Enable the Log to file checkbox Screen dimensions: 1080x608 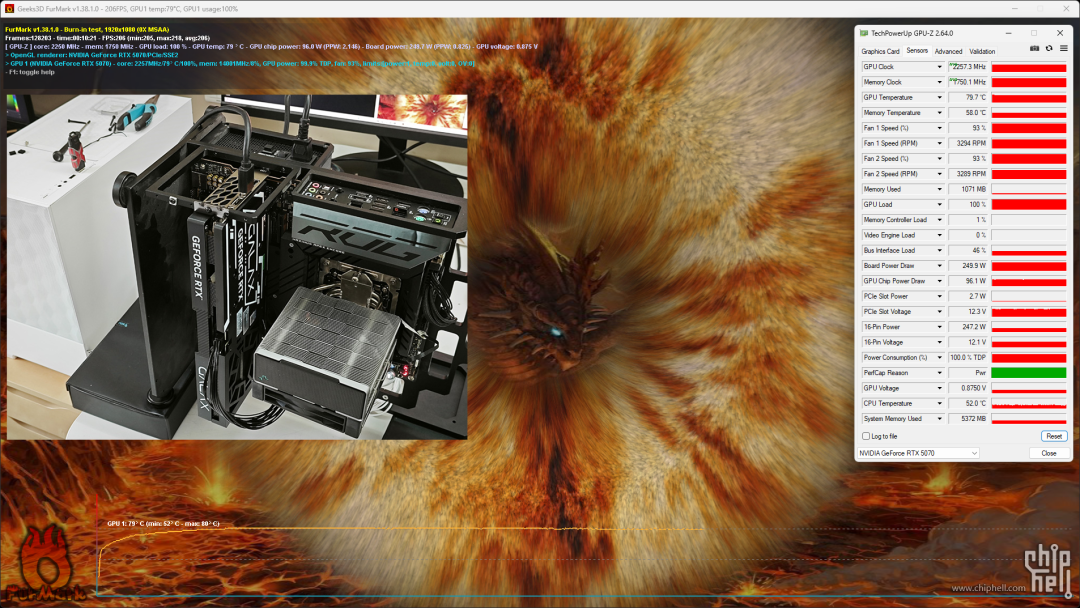[x=866, y=437]
